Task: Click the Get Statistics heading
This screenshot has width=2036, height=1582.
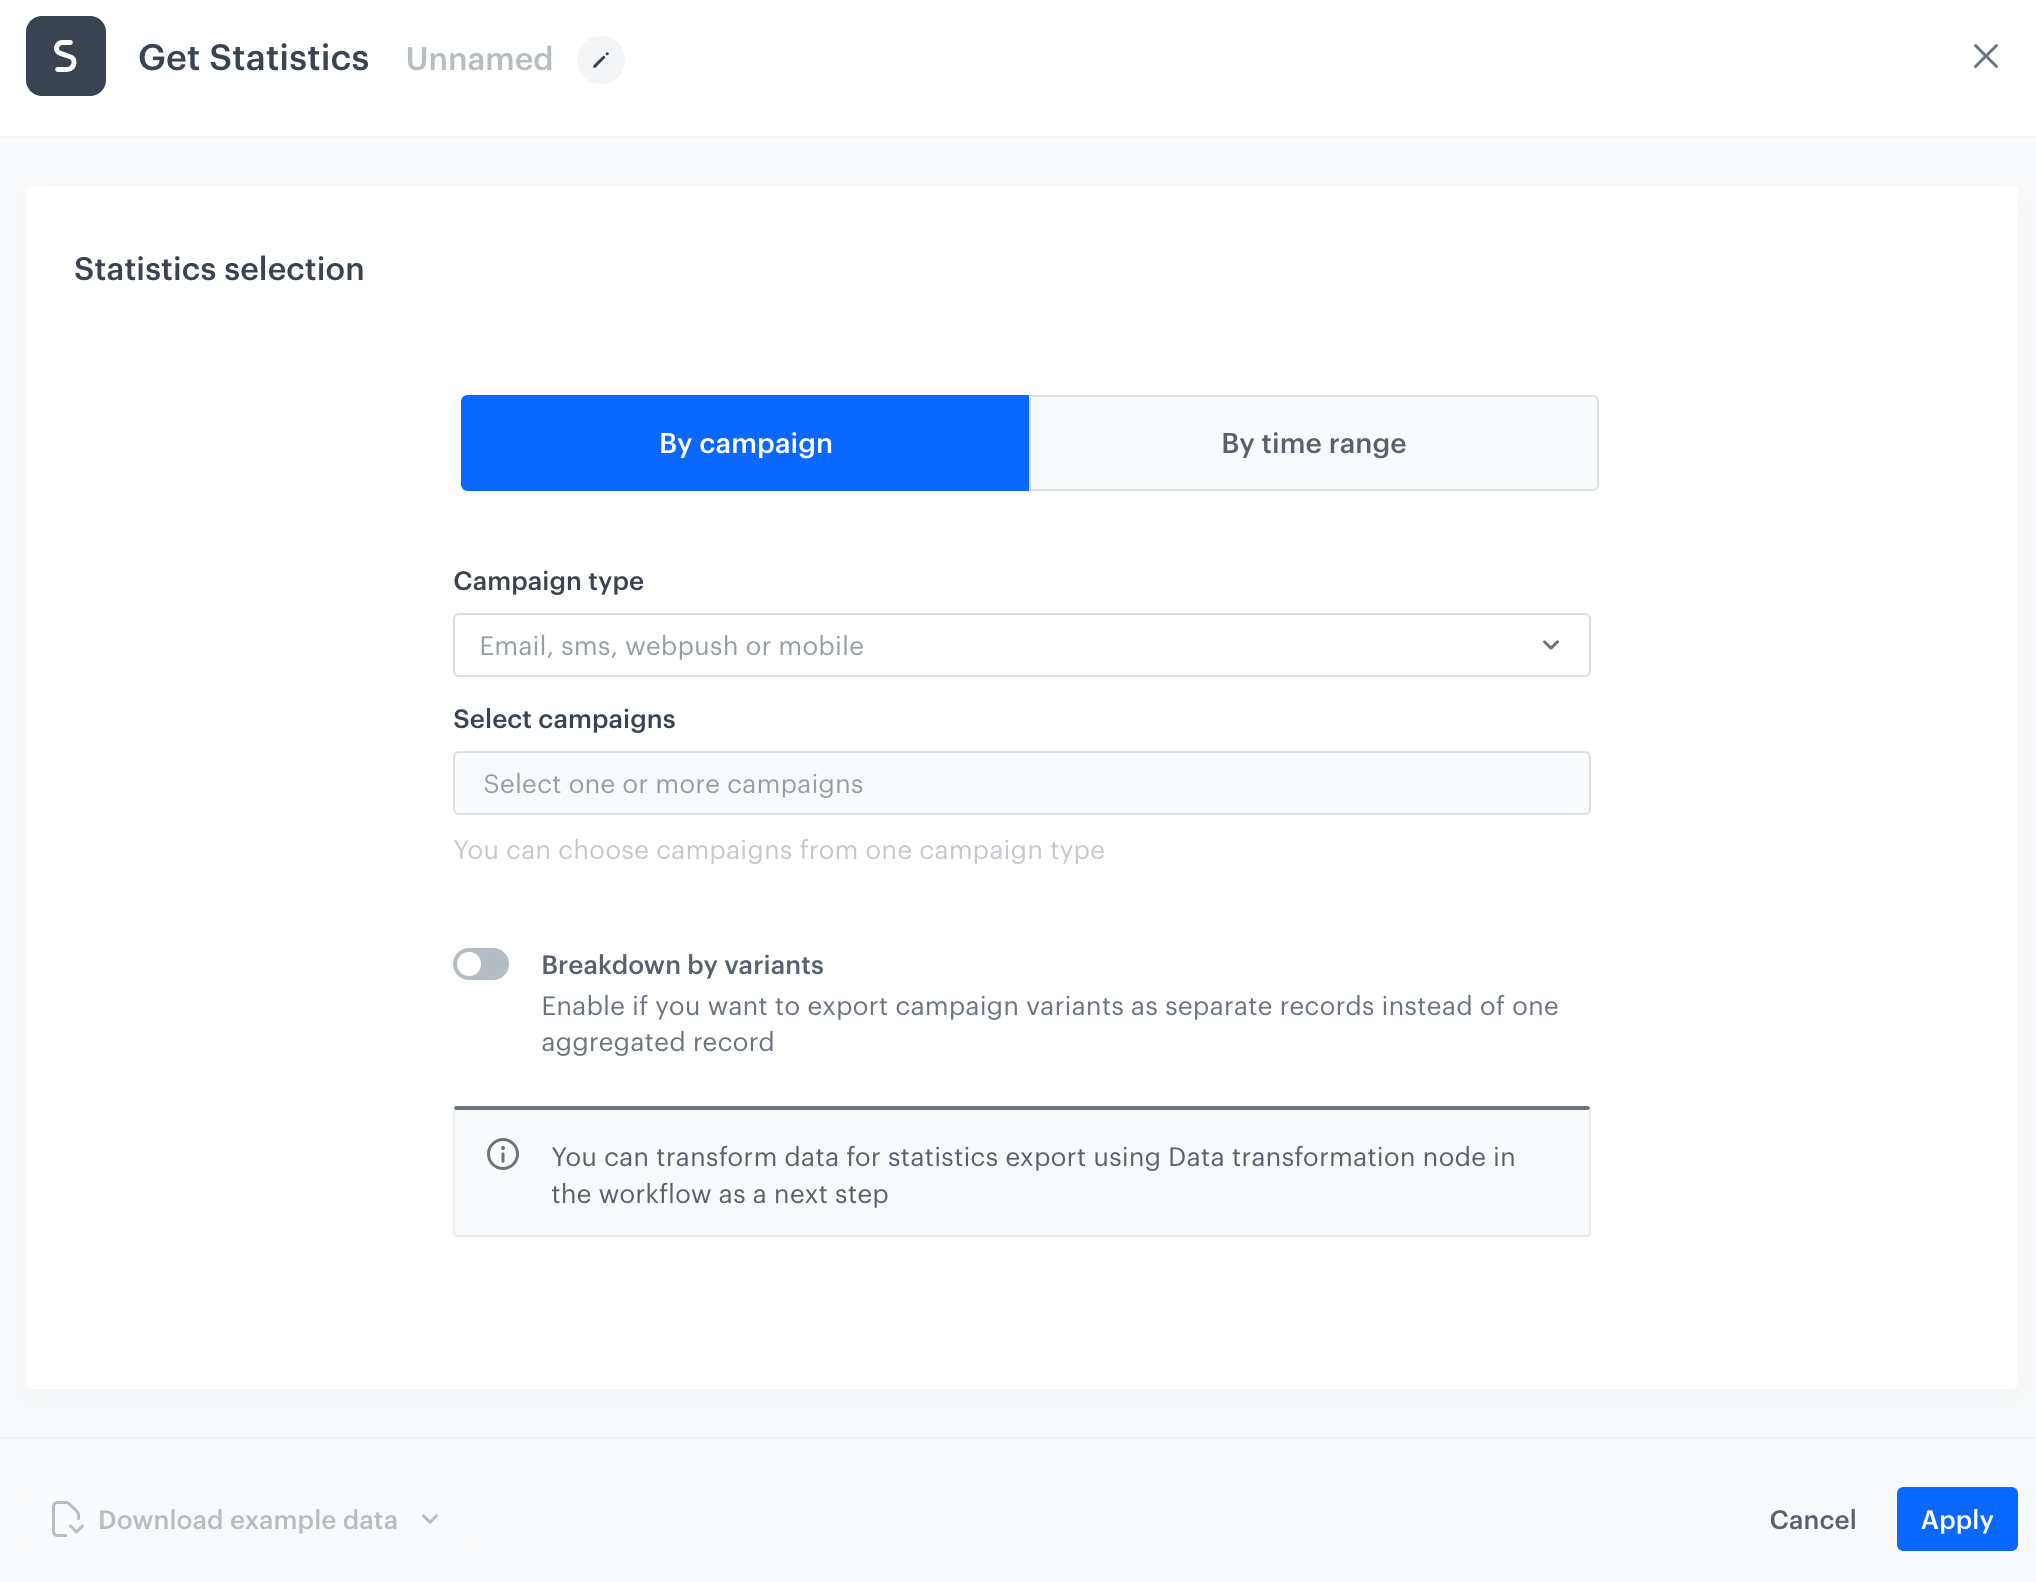Action: point(253,57)
